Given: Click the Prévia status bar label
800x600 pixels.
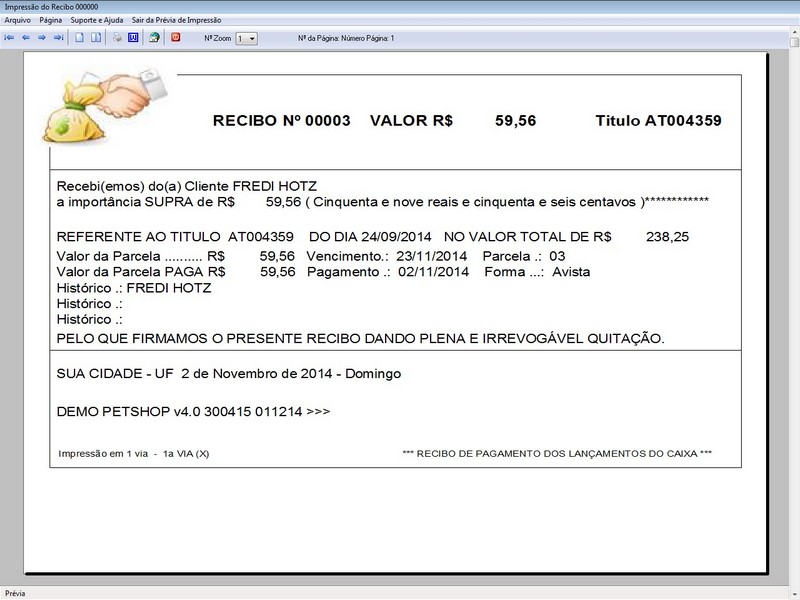Looking at the screenshot, I should click(x=15, y=591).
